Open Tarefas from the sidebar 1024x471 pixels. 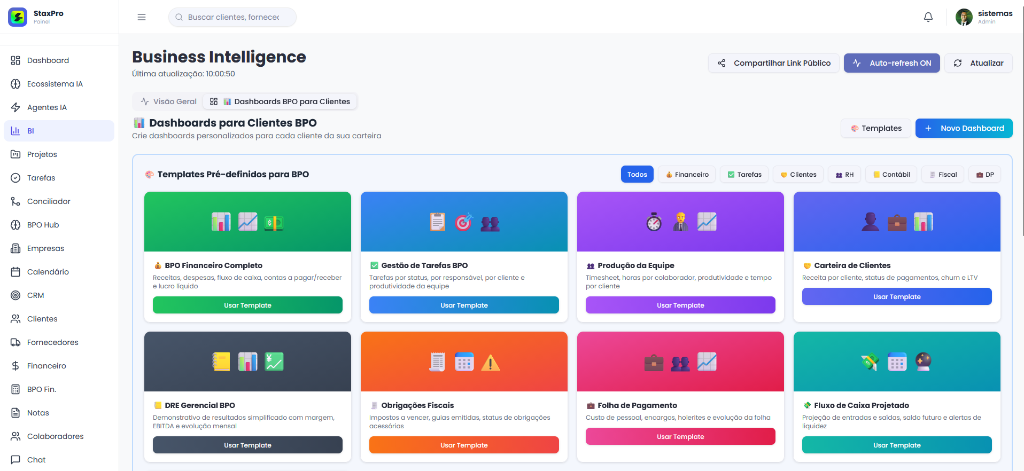tap(59, 178)
